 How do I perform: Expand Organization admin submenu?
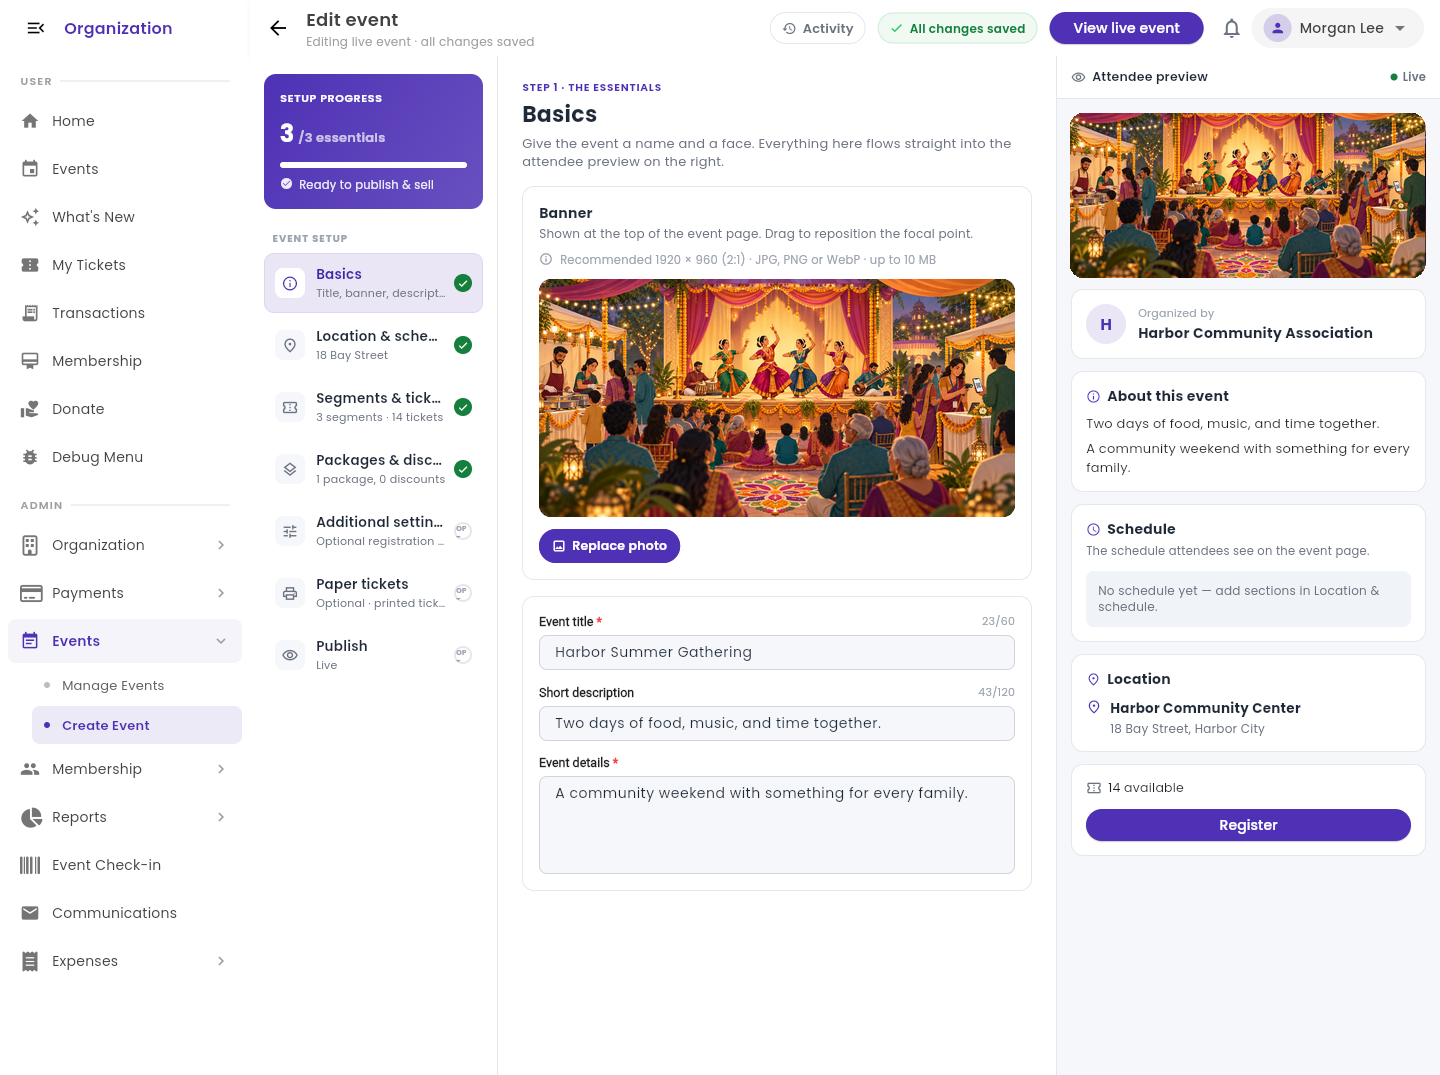[221, 545]
